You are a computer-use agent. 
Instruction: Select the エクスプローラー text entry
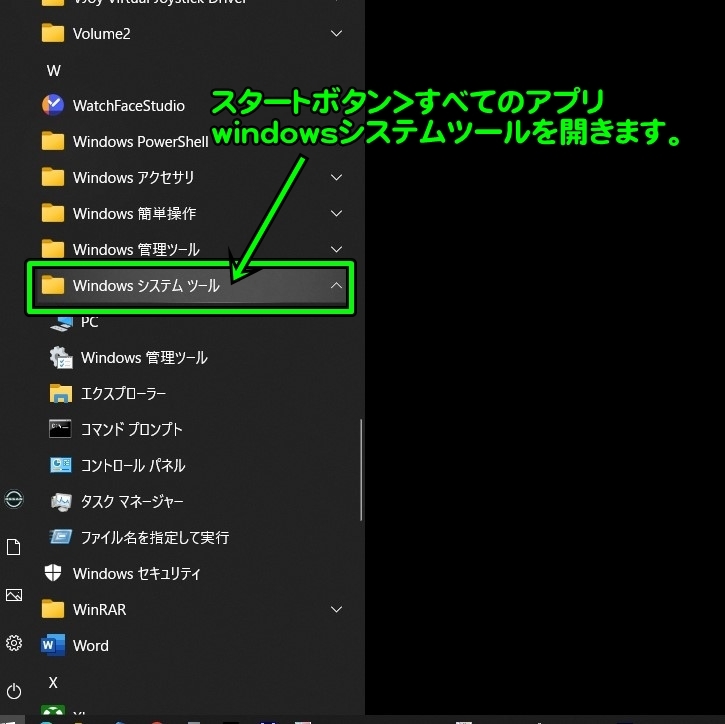point(123,394)
